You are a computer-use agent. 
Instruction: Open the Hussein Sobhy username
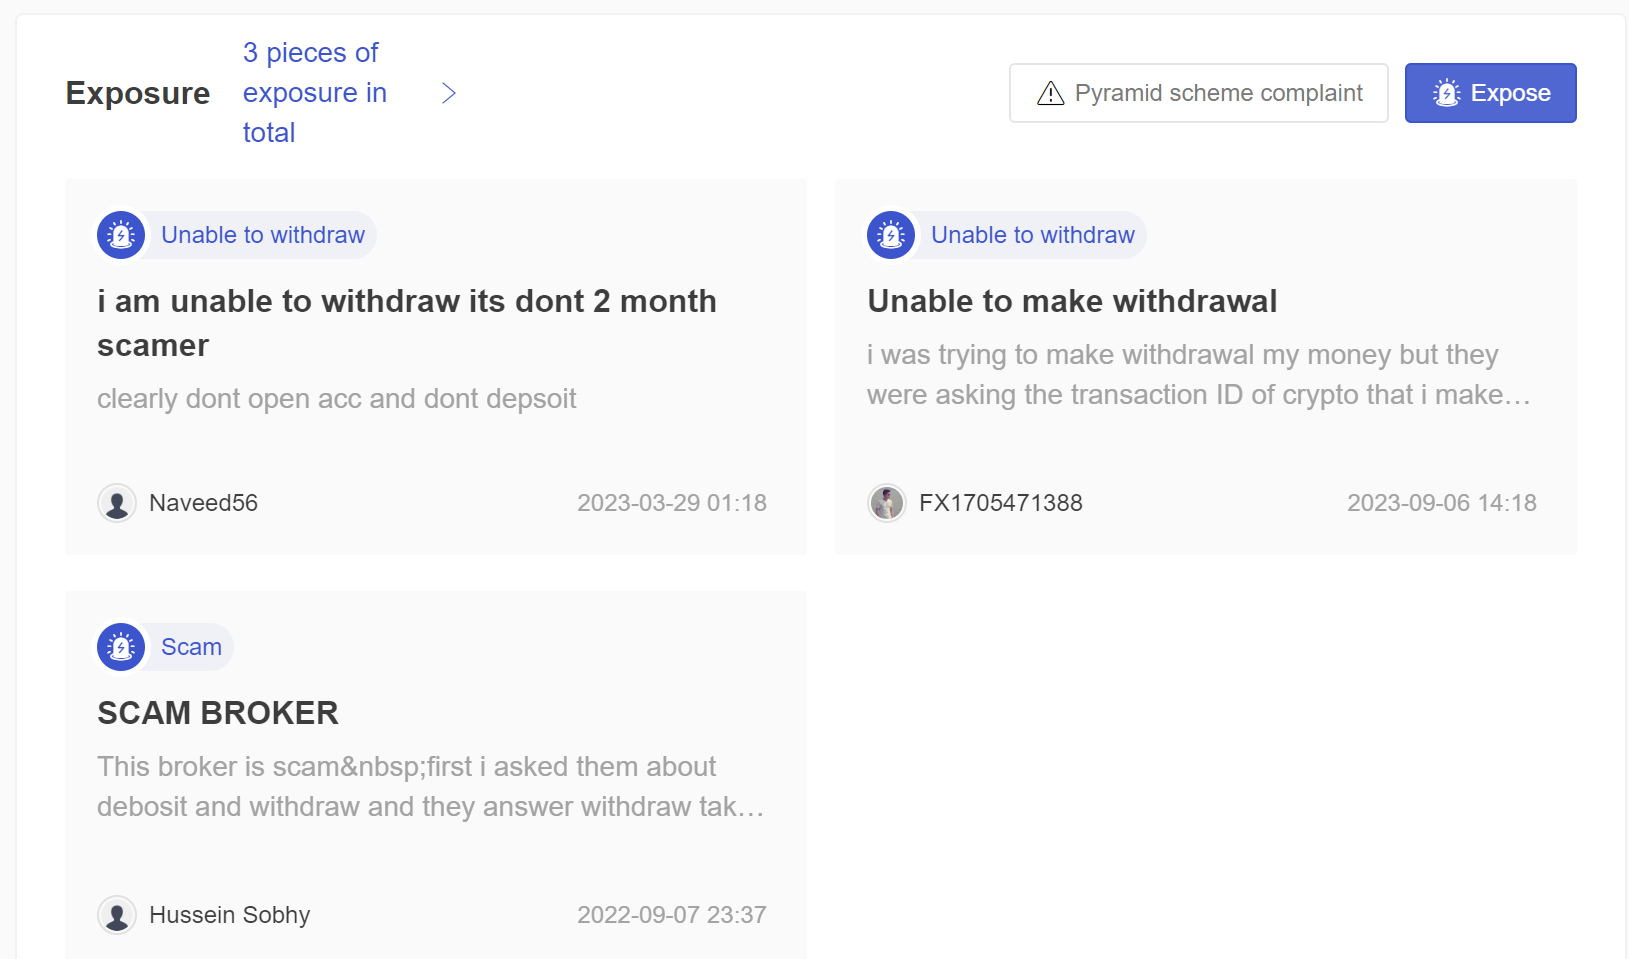coord(230,915)
